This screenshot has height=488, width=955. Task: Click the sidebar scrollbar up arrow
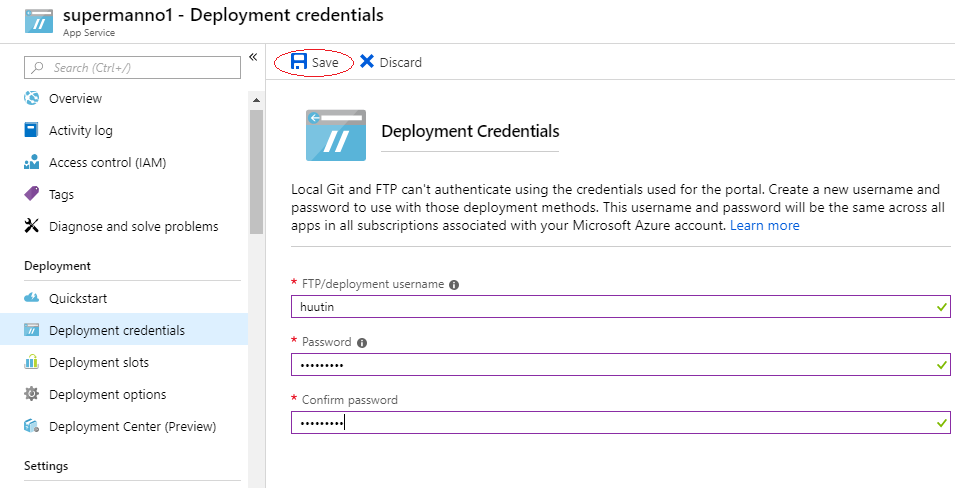(x=256, y=100)
